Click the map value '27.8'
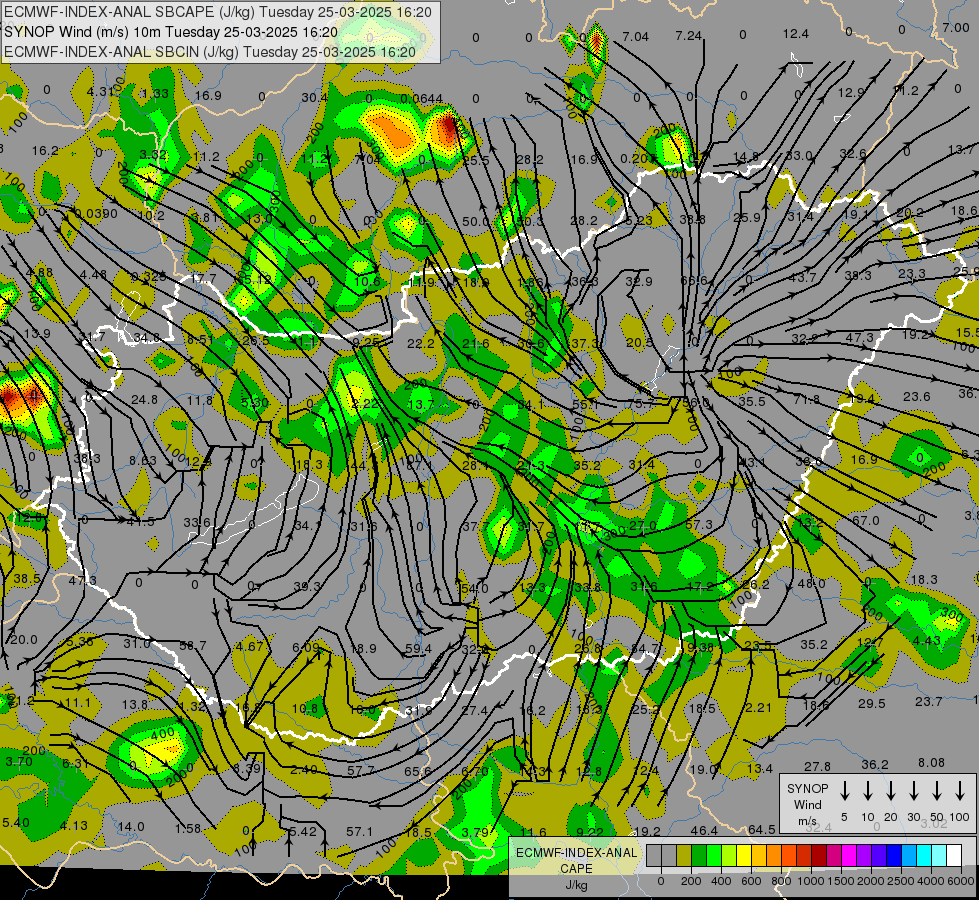The width and height of the screenshot is (979, 900). (x=817, y=766)
